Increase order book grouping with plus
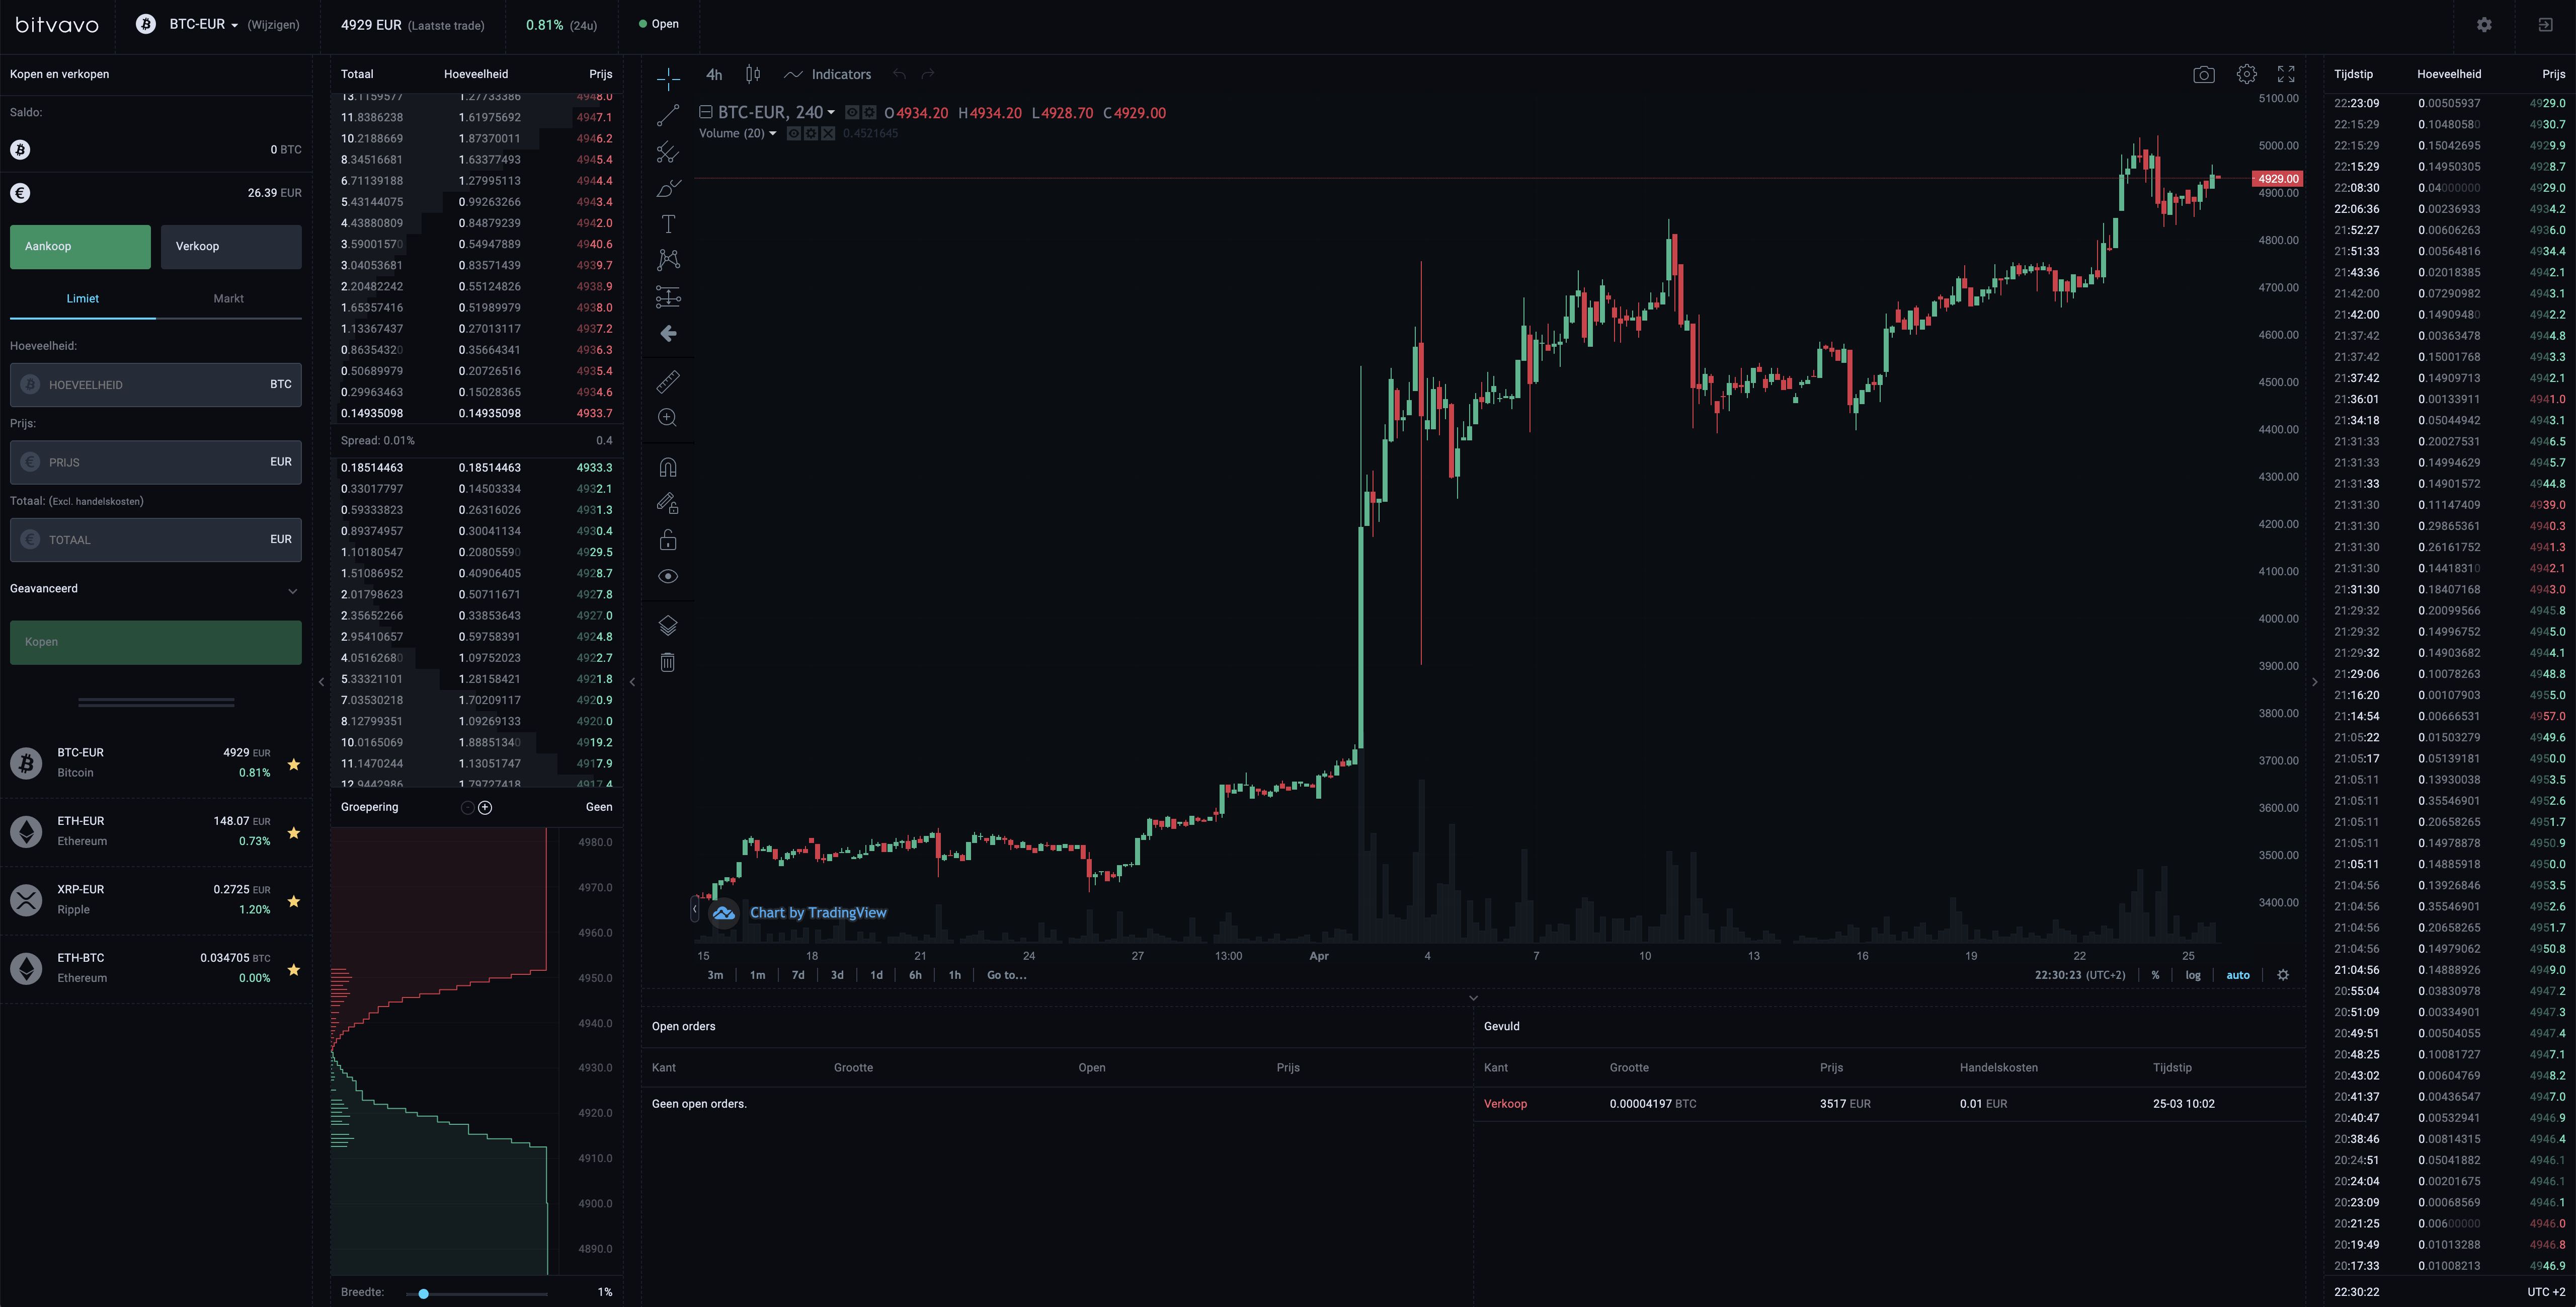Image resolution: width=2576 pixels, height=1307 pixels. click(485, 808)
